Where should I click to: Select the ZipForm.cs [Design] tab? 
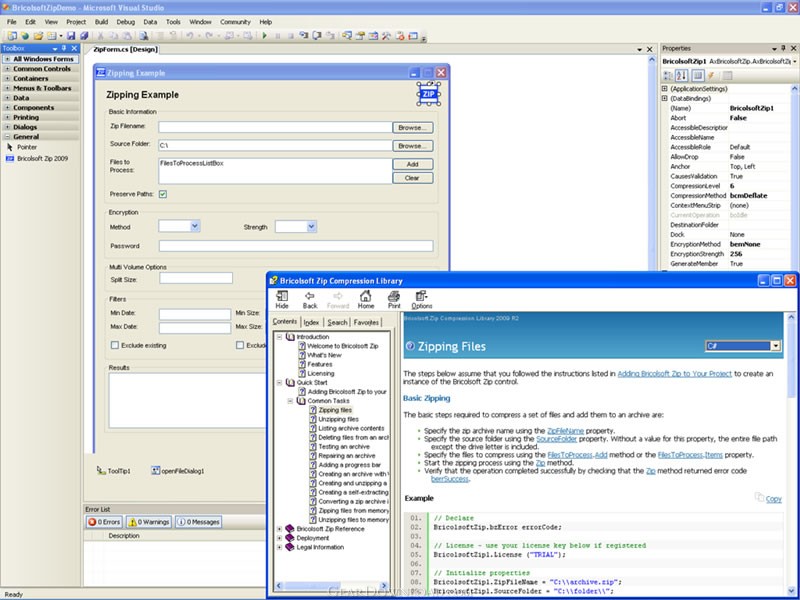point(126,49)
